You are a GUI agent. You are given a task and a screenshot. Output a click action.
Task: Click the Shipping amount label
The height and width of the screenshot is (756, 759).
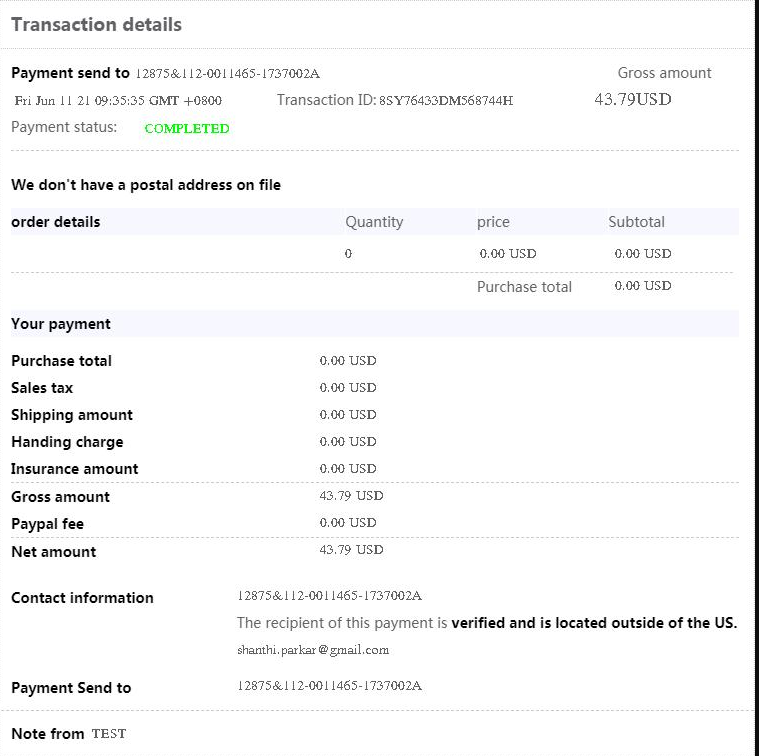click(x=72, y=415)
